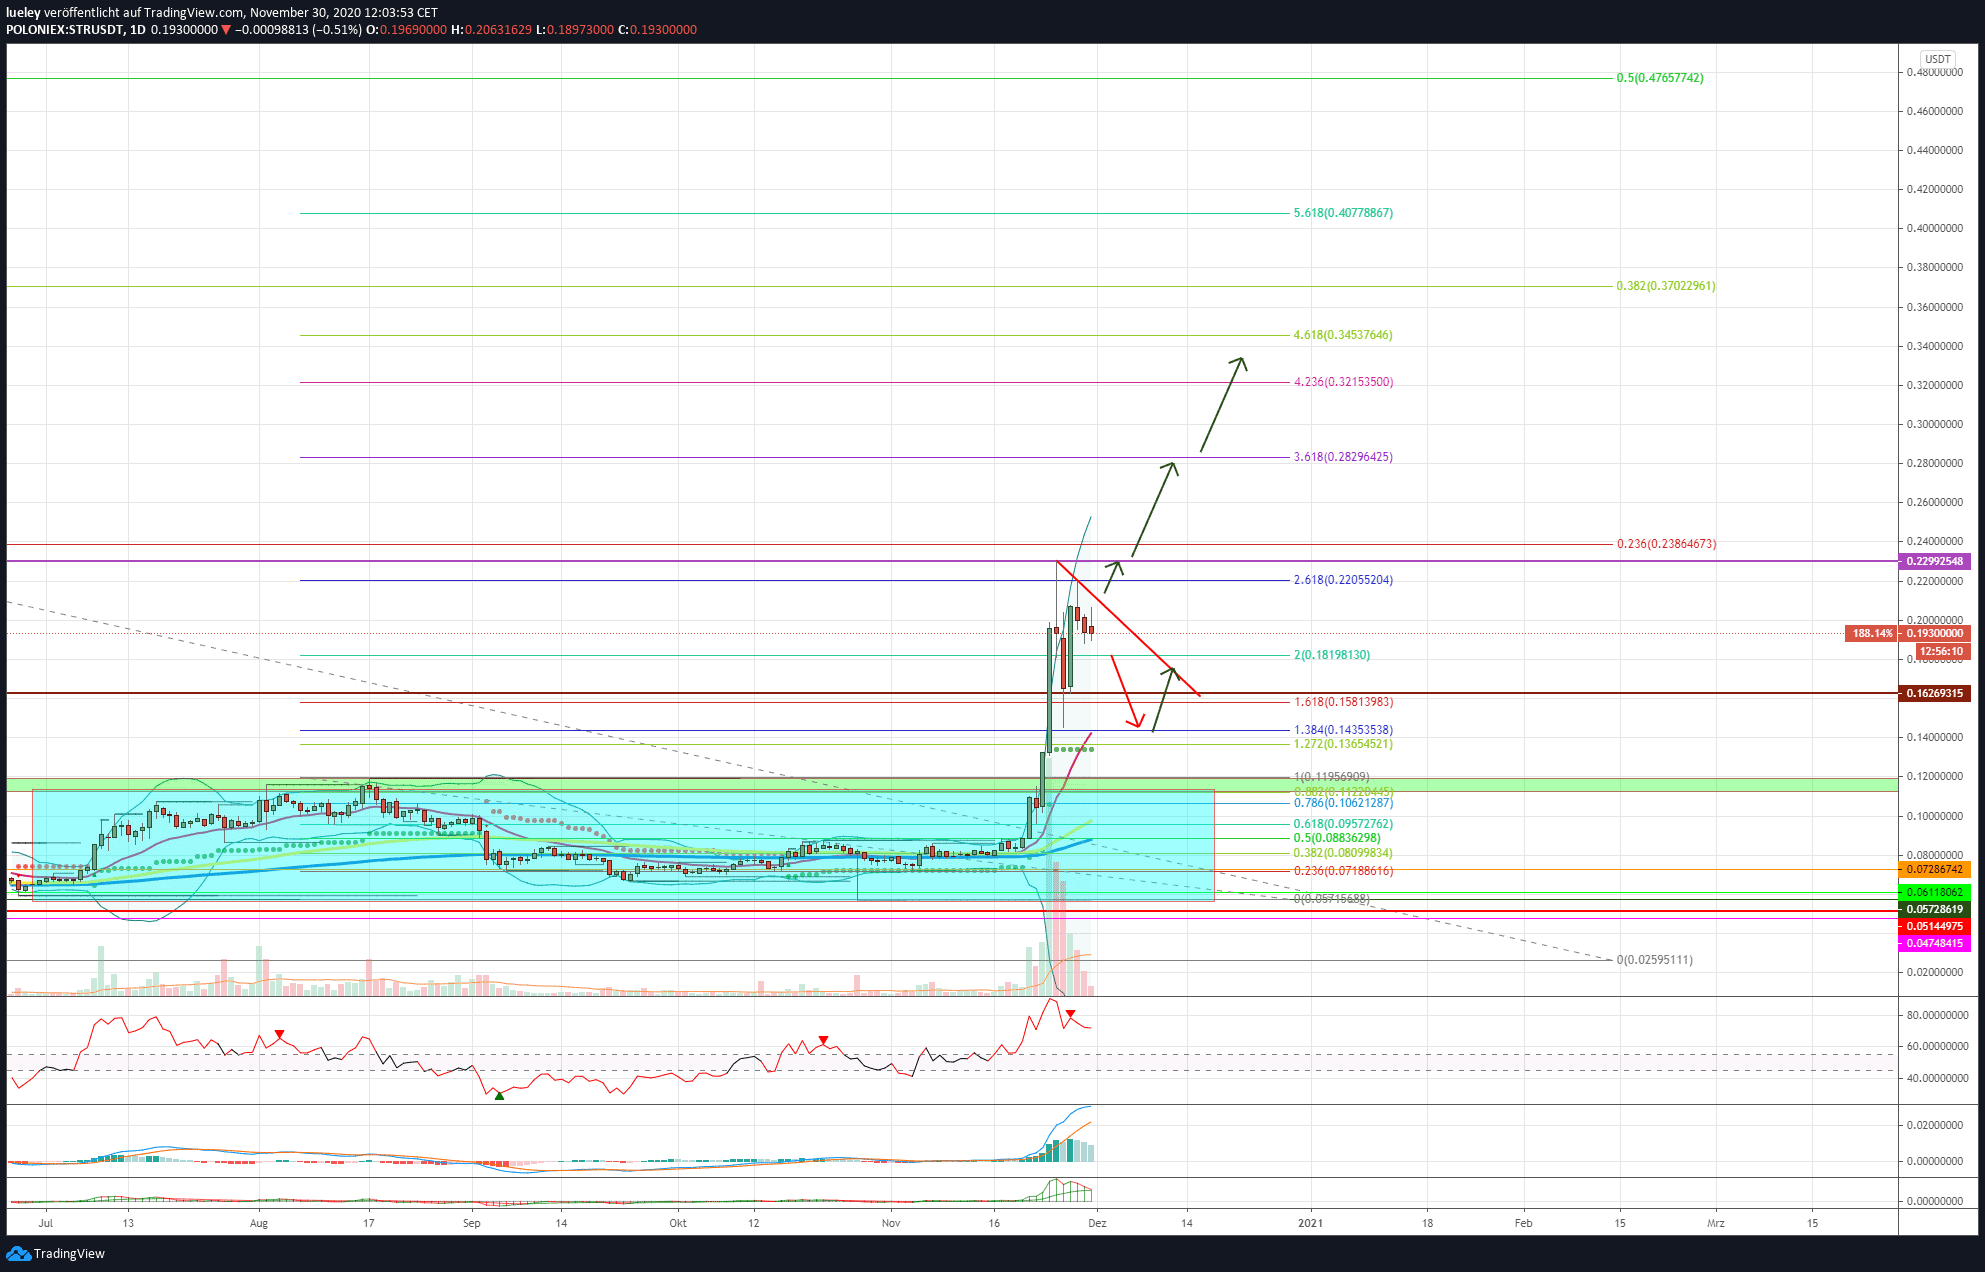The width and height of the screenshot is (1985, 1272).
Task: Select the 3.618(0.28296425) extension label
Action: click(1343, 457)
